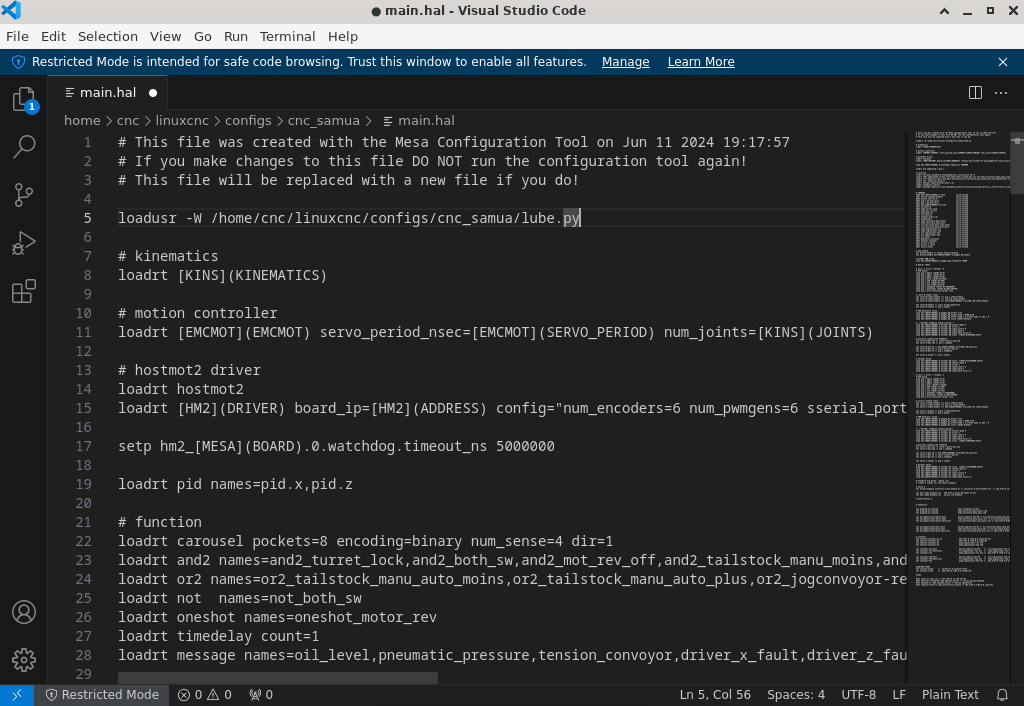1024x706 pixels.
Task: Open the Explorer view in activity bar
Action: point(24,99)
